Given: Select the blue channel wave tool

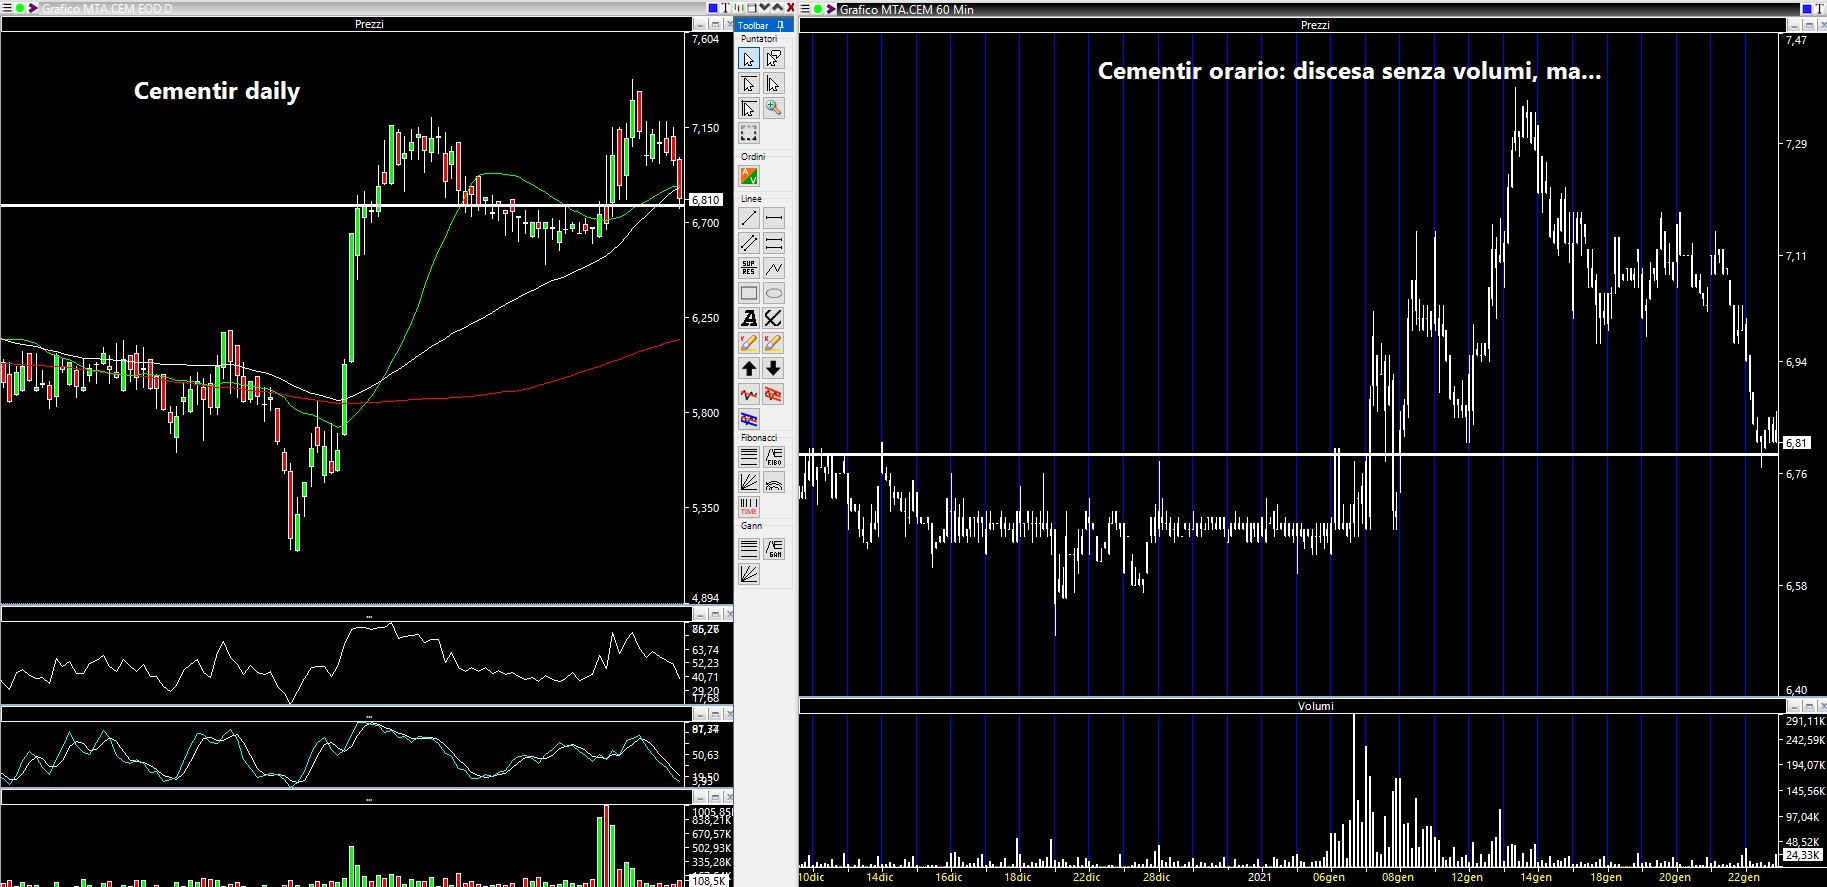Looking at the screenshot, I should point(749,419).
